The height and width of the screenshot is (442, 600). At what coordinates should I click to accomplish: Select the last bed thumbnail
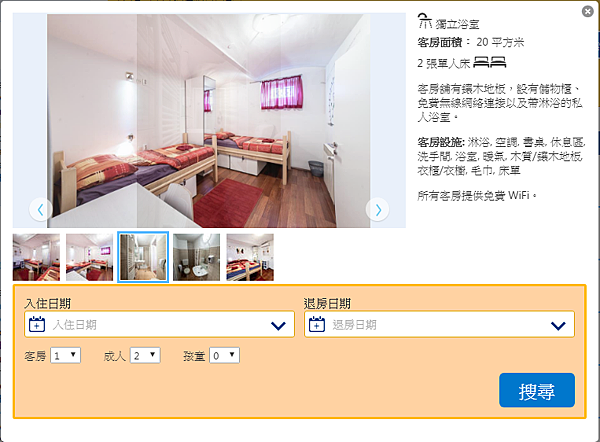(250, 257)
